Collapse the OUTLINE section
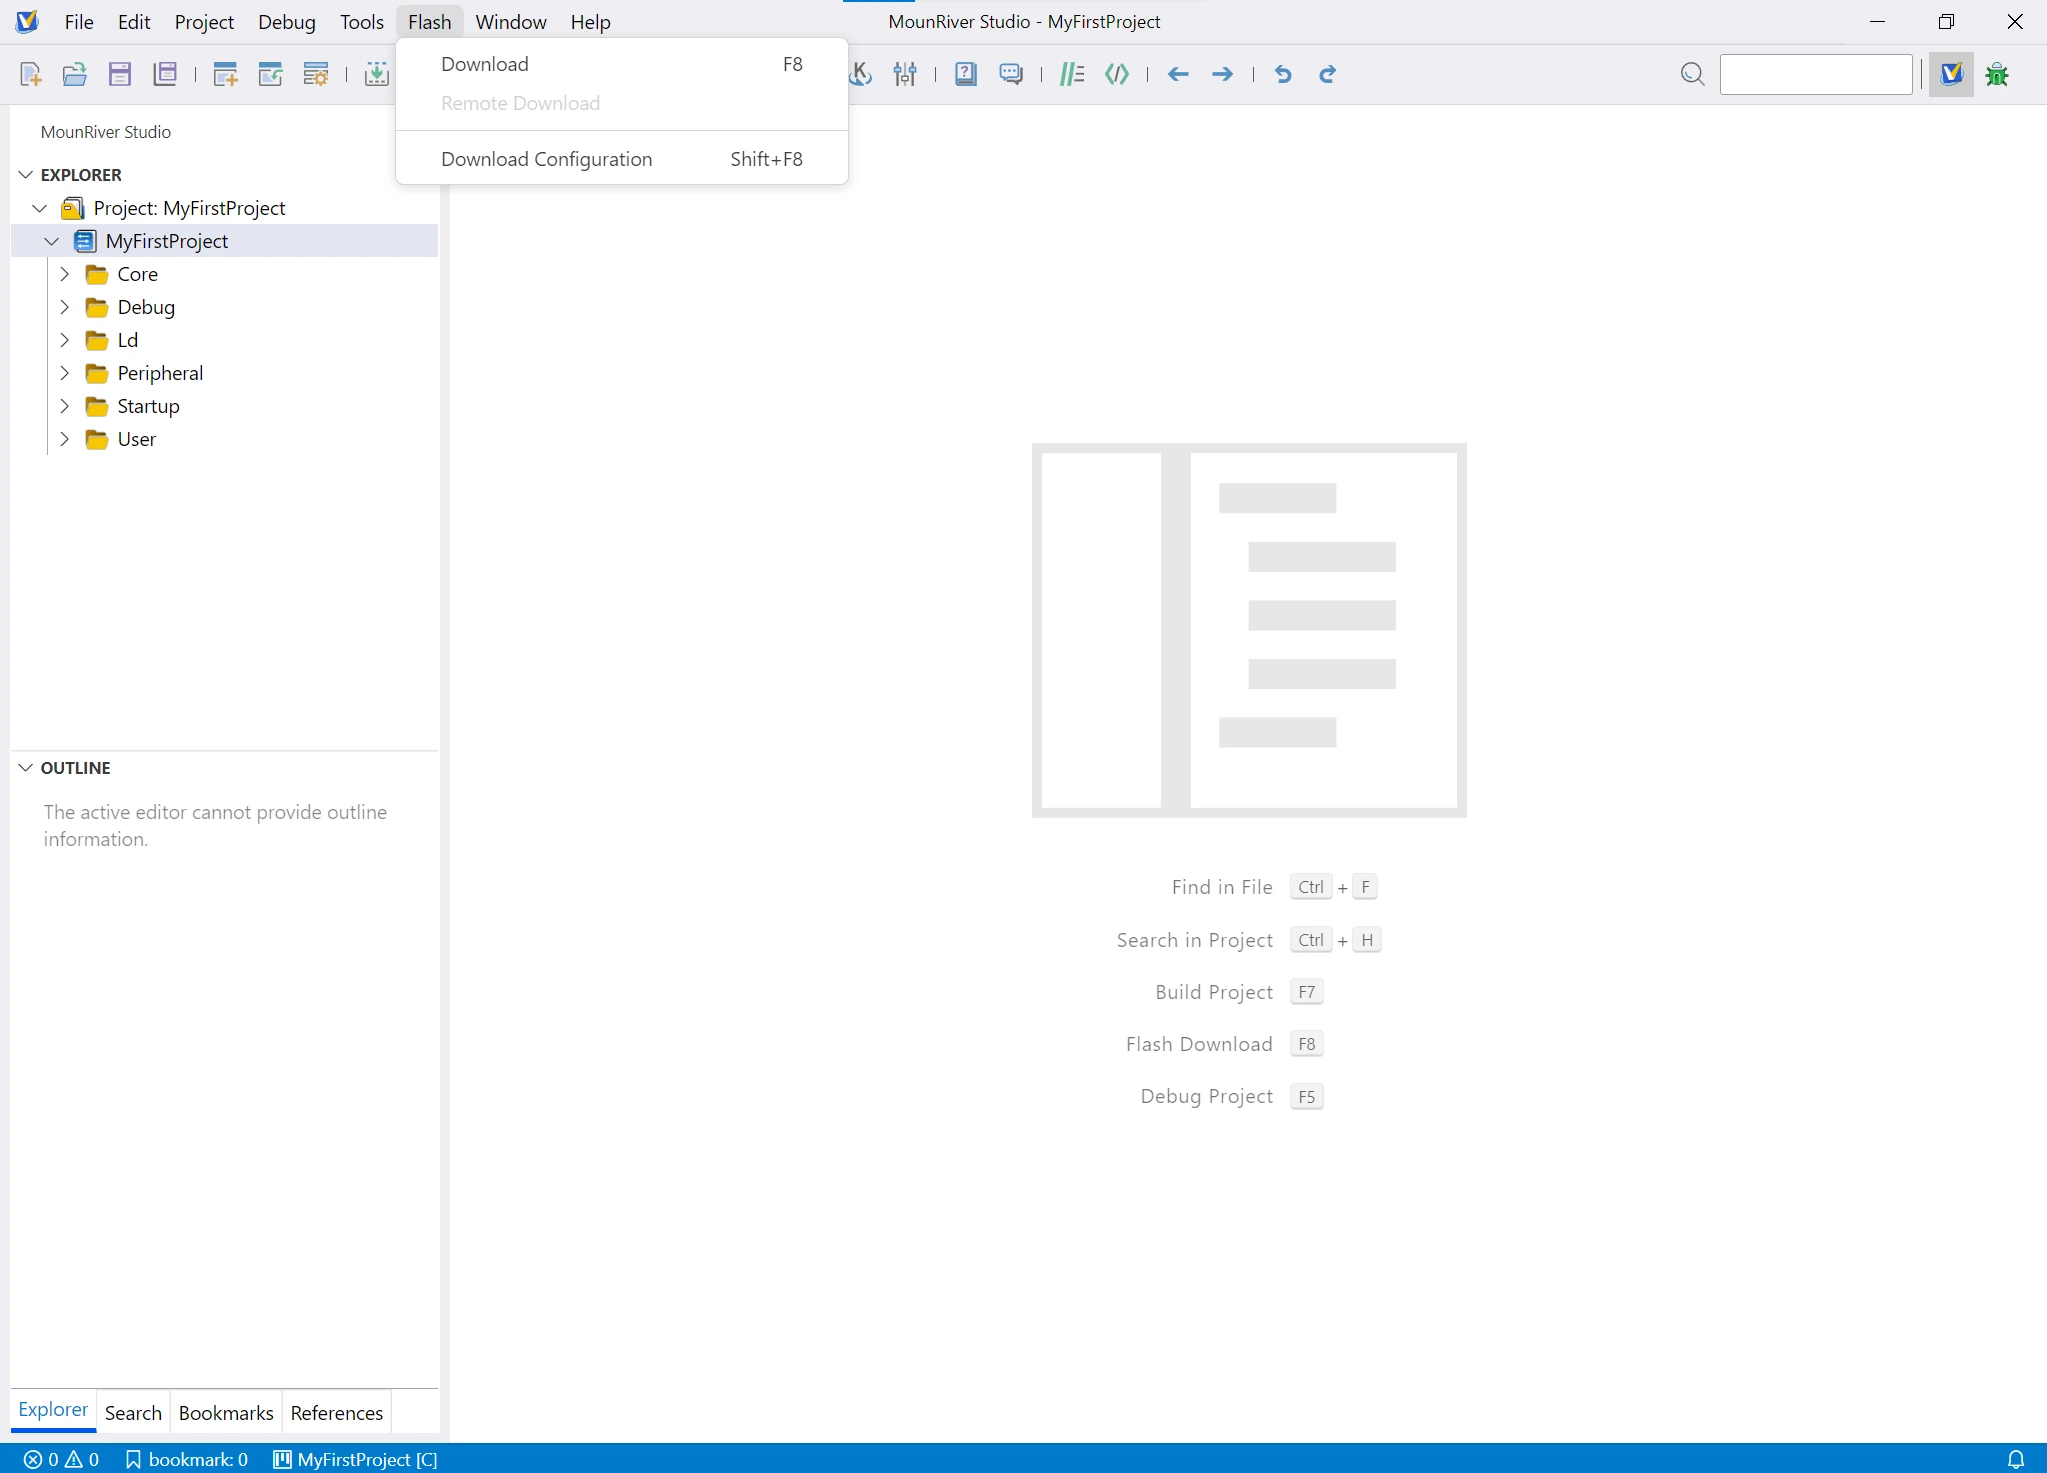Image resolution: width=2047 pixels, height=1473 pixels. pos(26,768)
